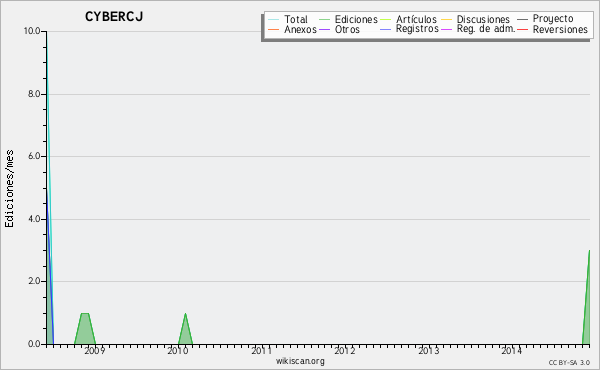Click the 2011 x-axis label
Image resolution: width=600 pixels, height=370 pixels.
(261, 350)
